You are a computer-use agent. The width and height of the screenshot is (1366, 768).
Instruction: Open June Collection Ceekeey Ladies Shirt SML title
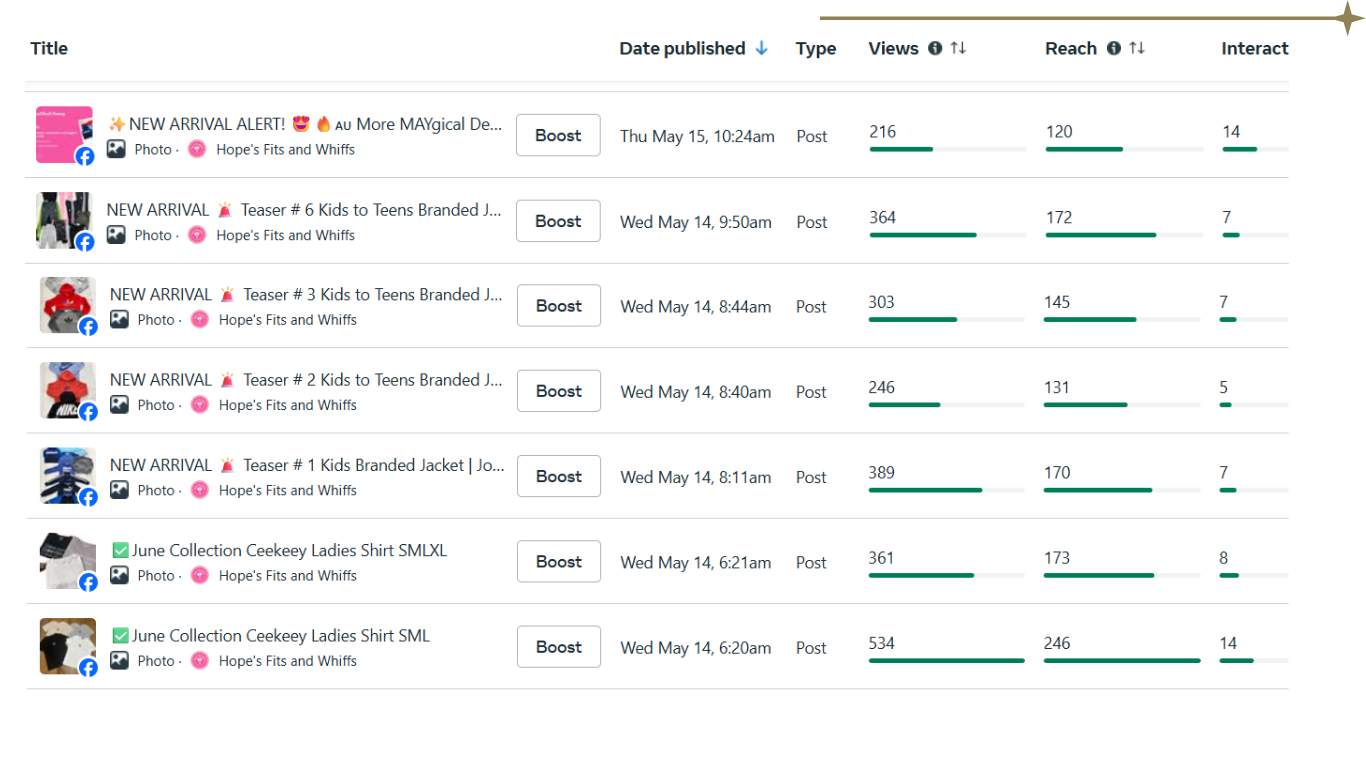point(280,636)
